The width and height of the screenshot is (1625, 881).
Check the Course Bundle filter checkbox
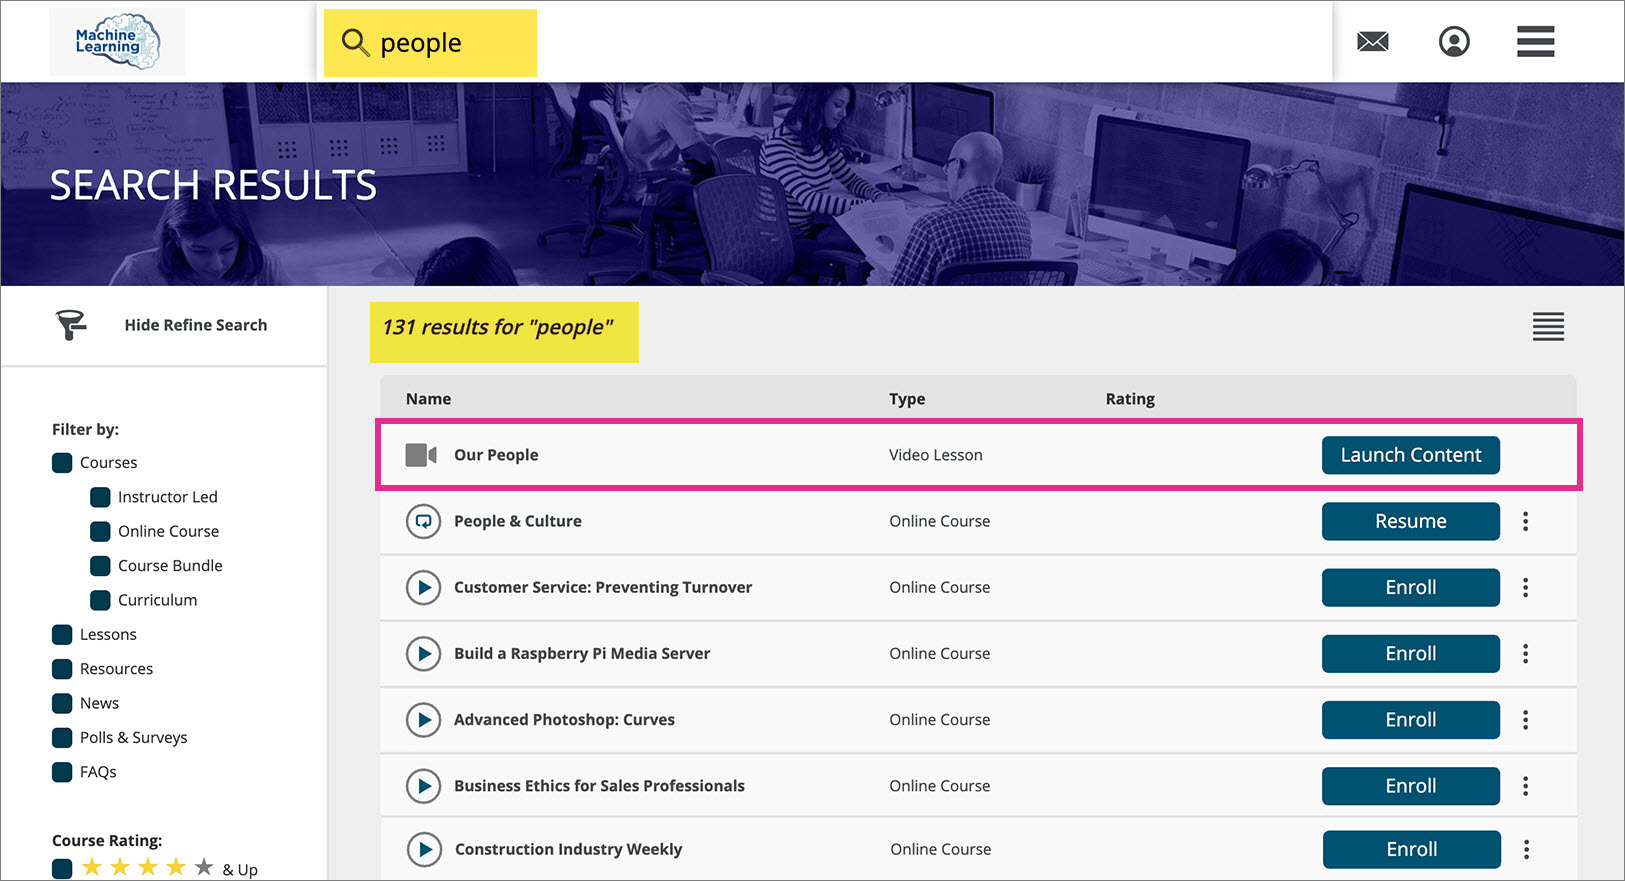tap(100, 566)
